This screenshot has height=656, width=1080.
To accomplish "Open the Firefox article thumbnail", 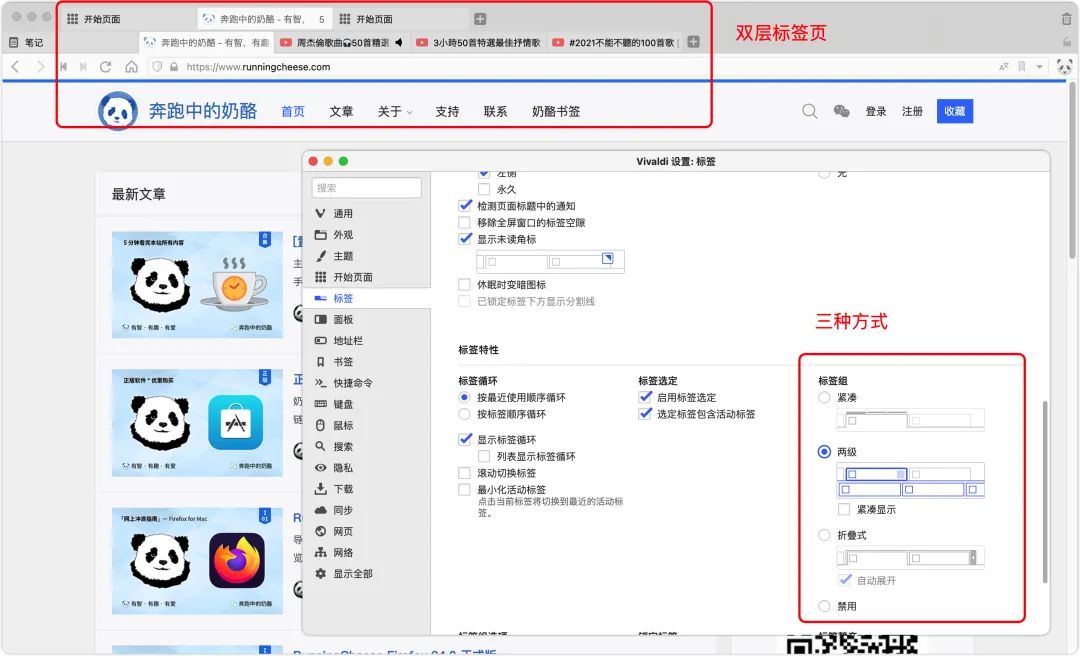I will (197, 561).
